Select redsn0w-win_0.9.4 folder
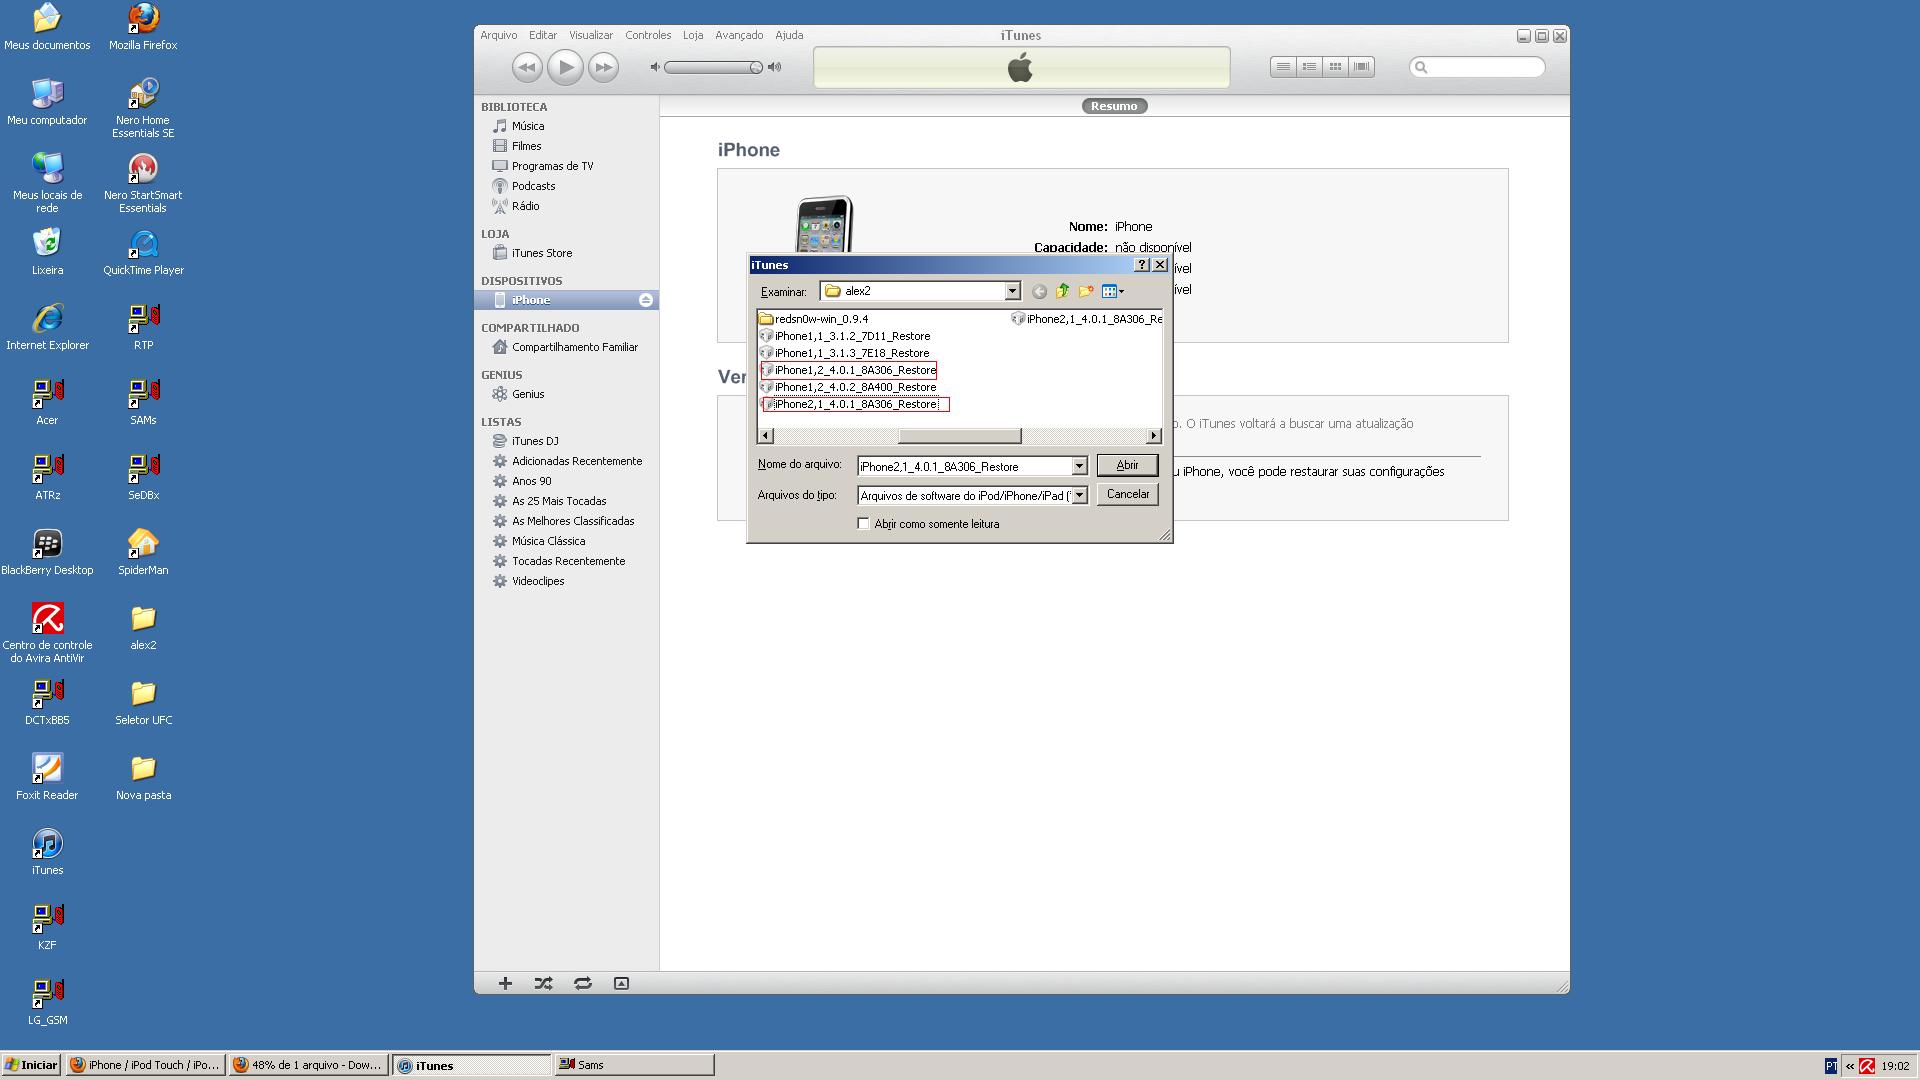The height and width of the screenshot is (1080, 1920). (x=813, y=319)
